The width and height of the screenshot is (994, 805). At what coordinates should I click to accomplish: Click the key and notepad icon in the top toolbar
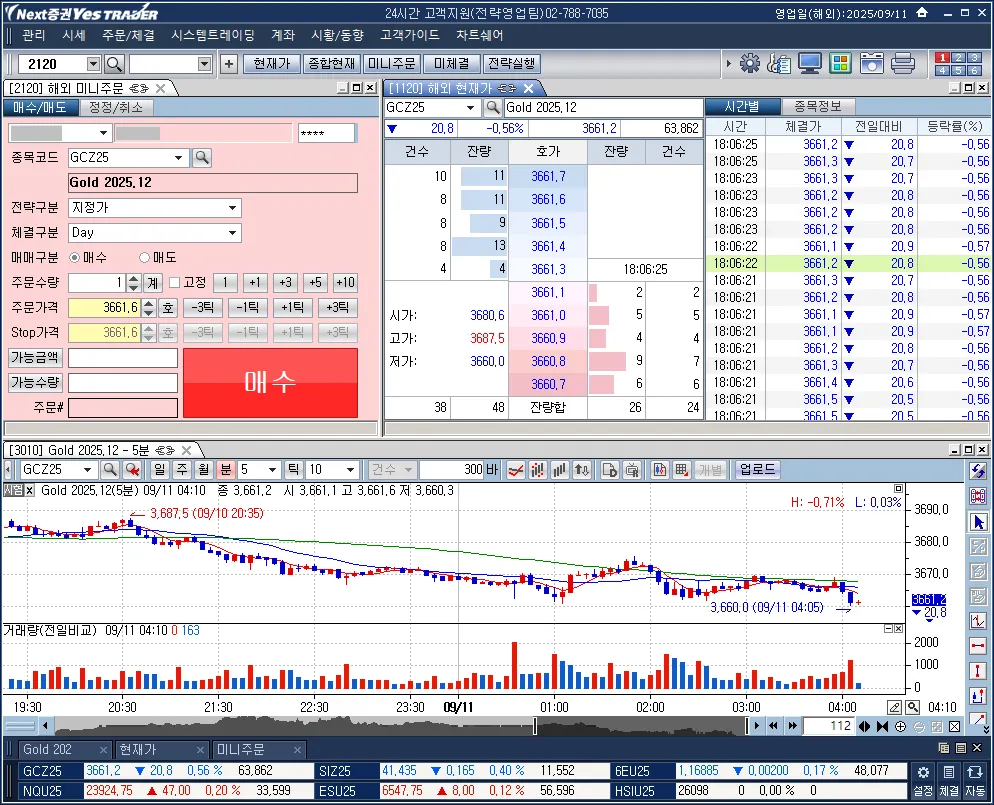click(x=778, y=63)
